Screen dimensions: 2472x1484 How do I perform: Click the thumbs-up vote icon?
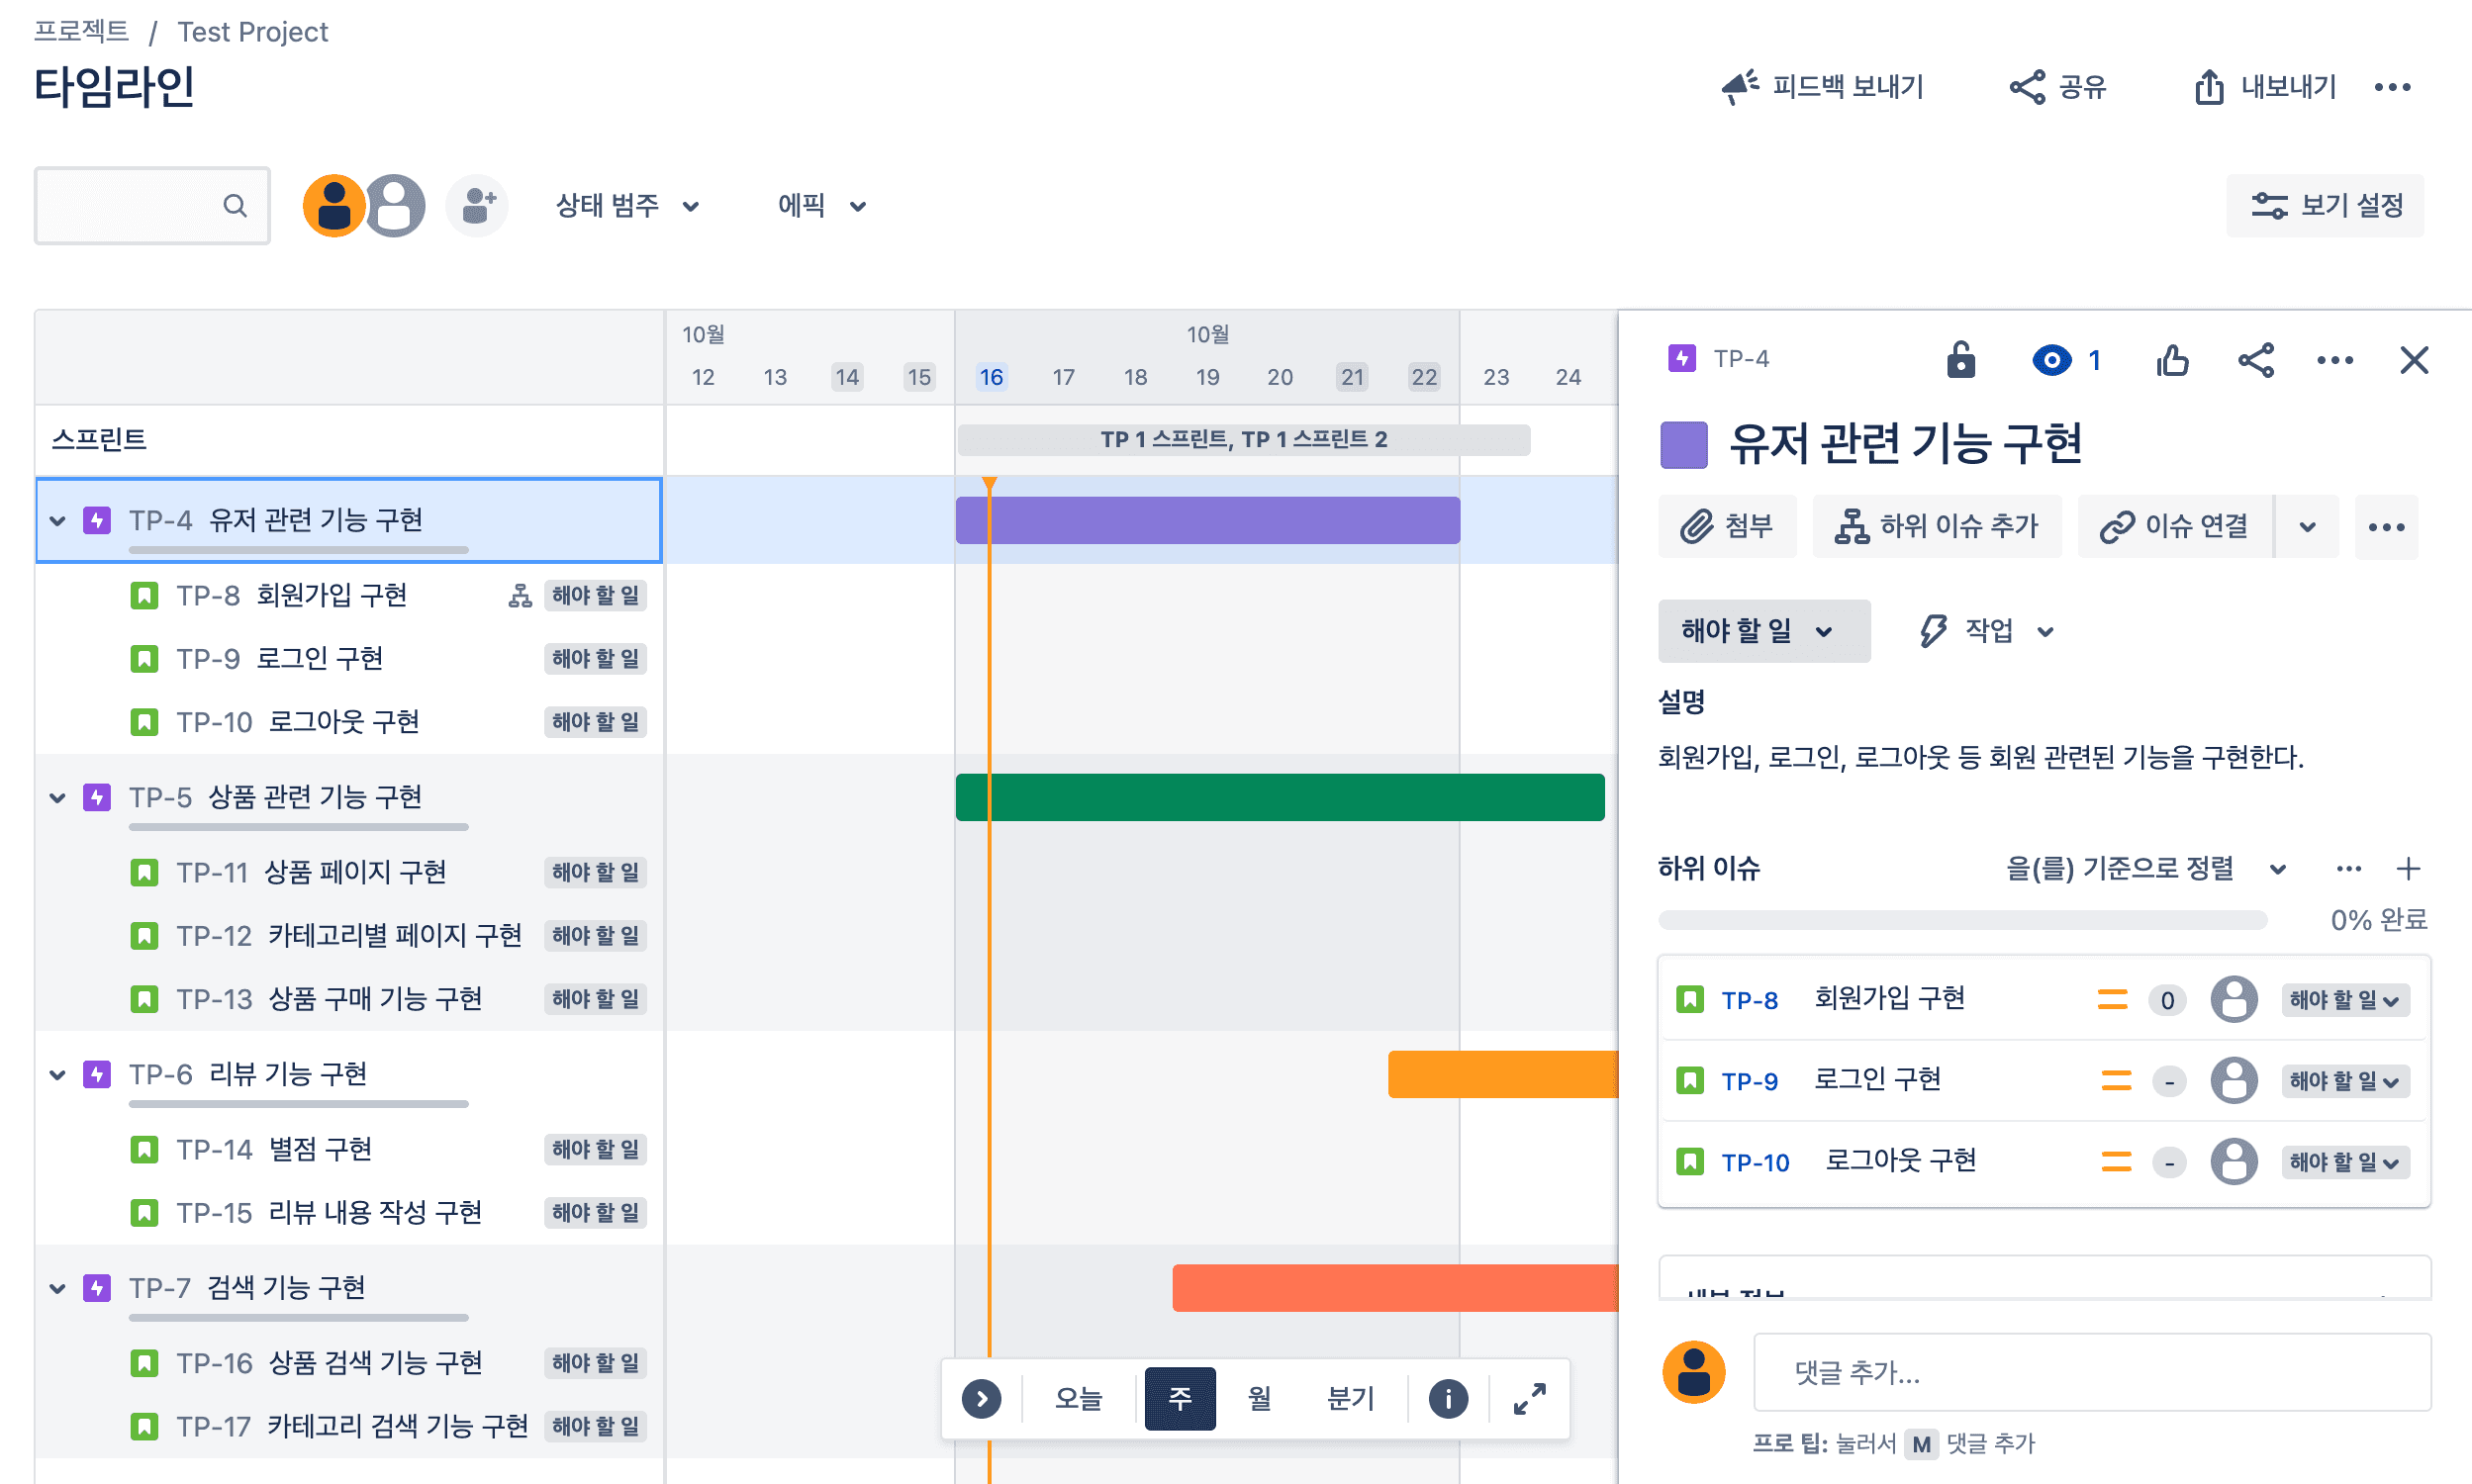[x=2172, y=360]
